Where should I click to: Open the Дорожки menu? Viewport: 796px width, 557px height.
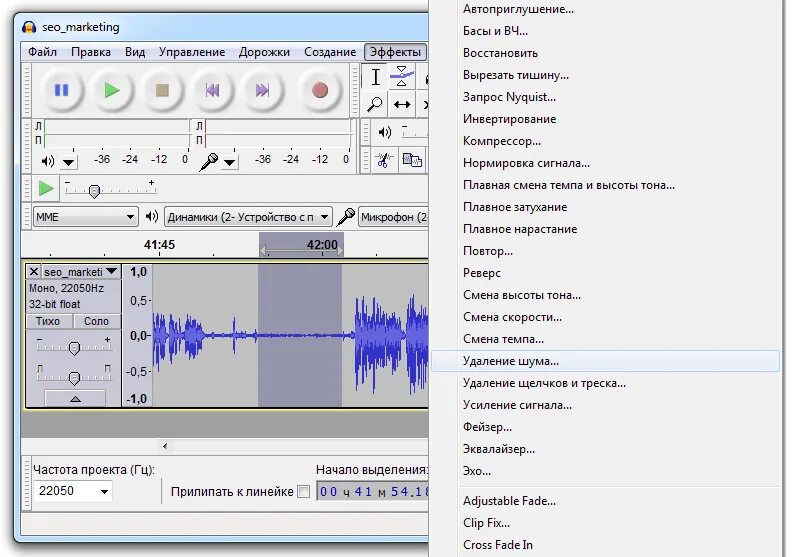[x=264, y=52]
